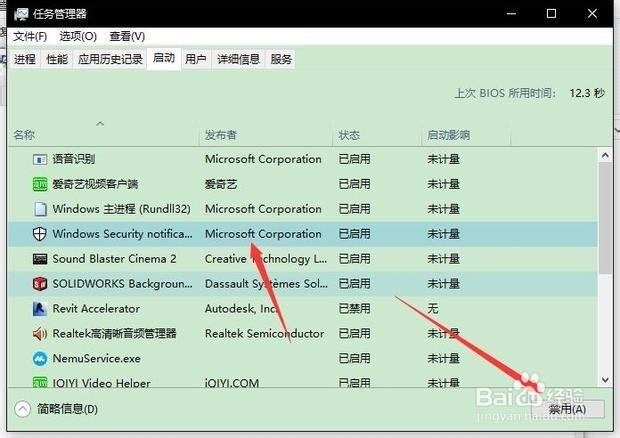Select the Windows Security notifica... entry
The image size is (620, 438).
click(123, 234)
